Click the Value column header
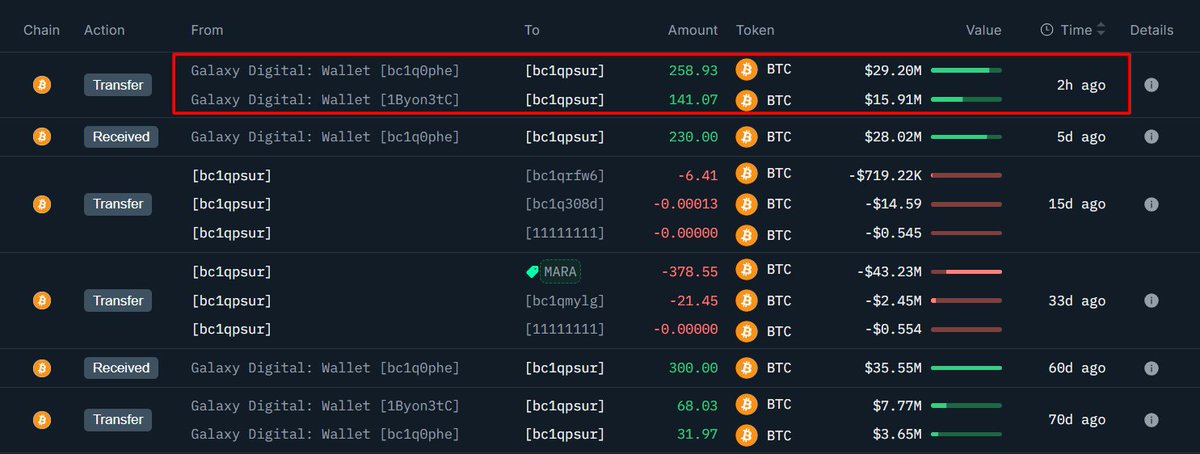This screenshot has width=1200, height=454. click(983, 30)
